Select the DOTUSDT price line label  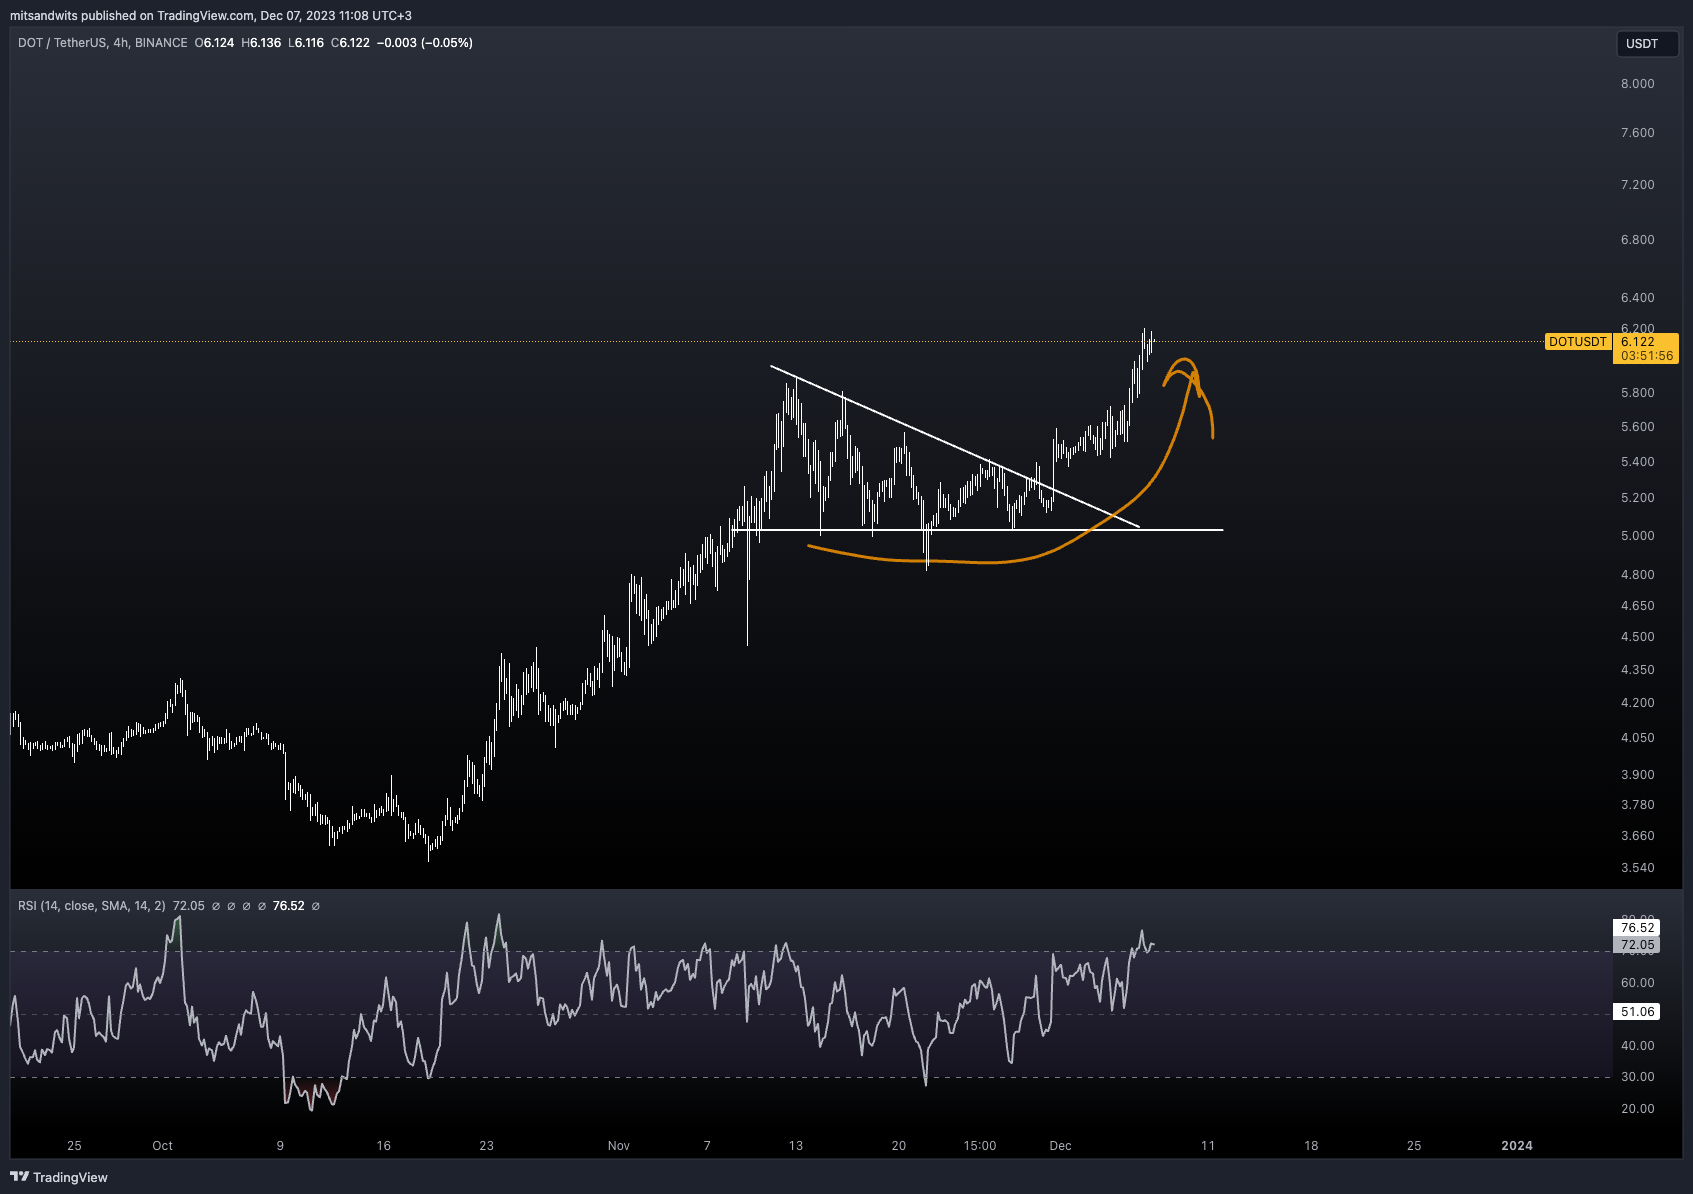[1577, 342]
